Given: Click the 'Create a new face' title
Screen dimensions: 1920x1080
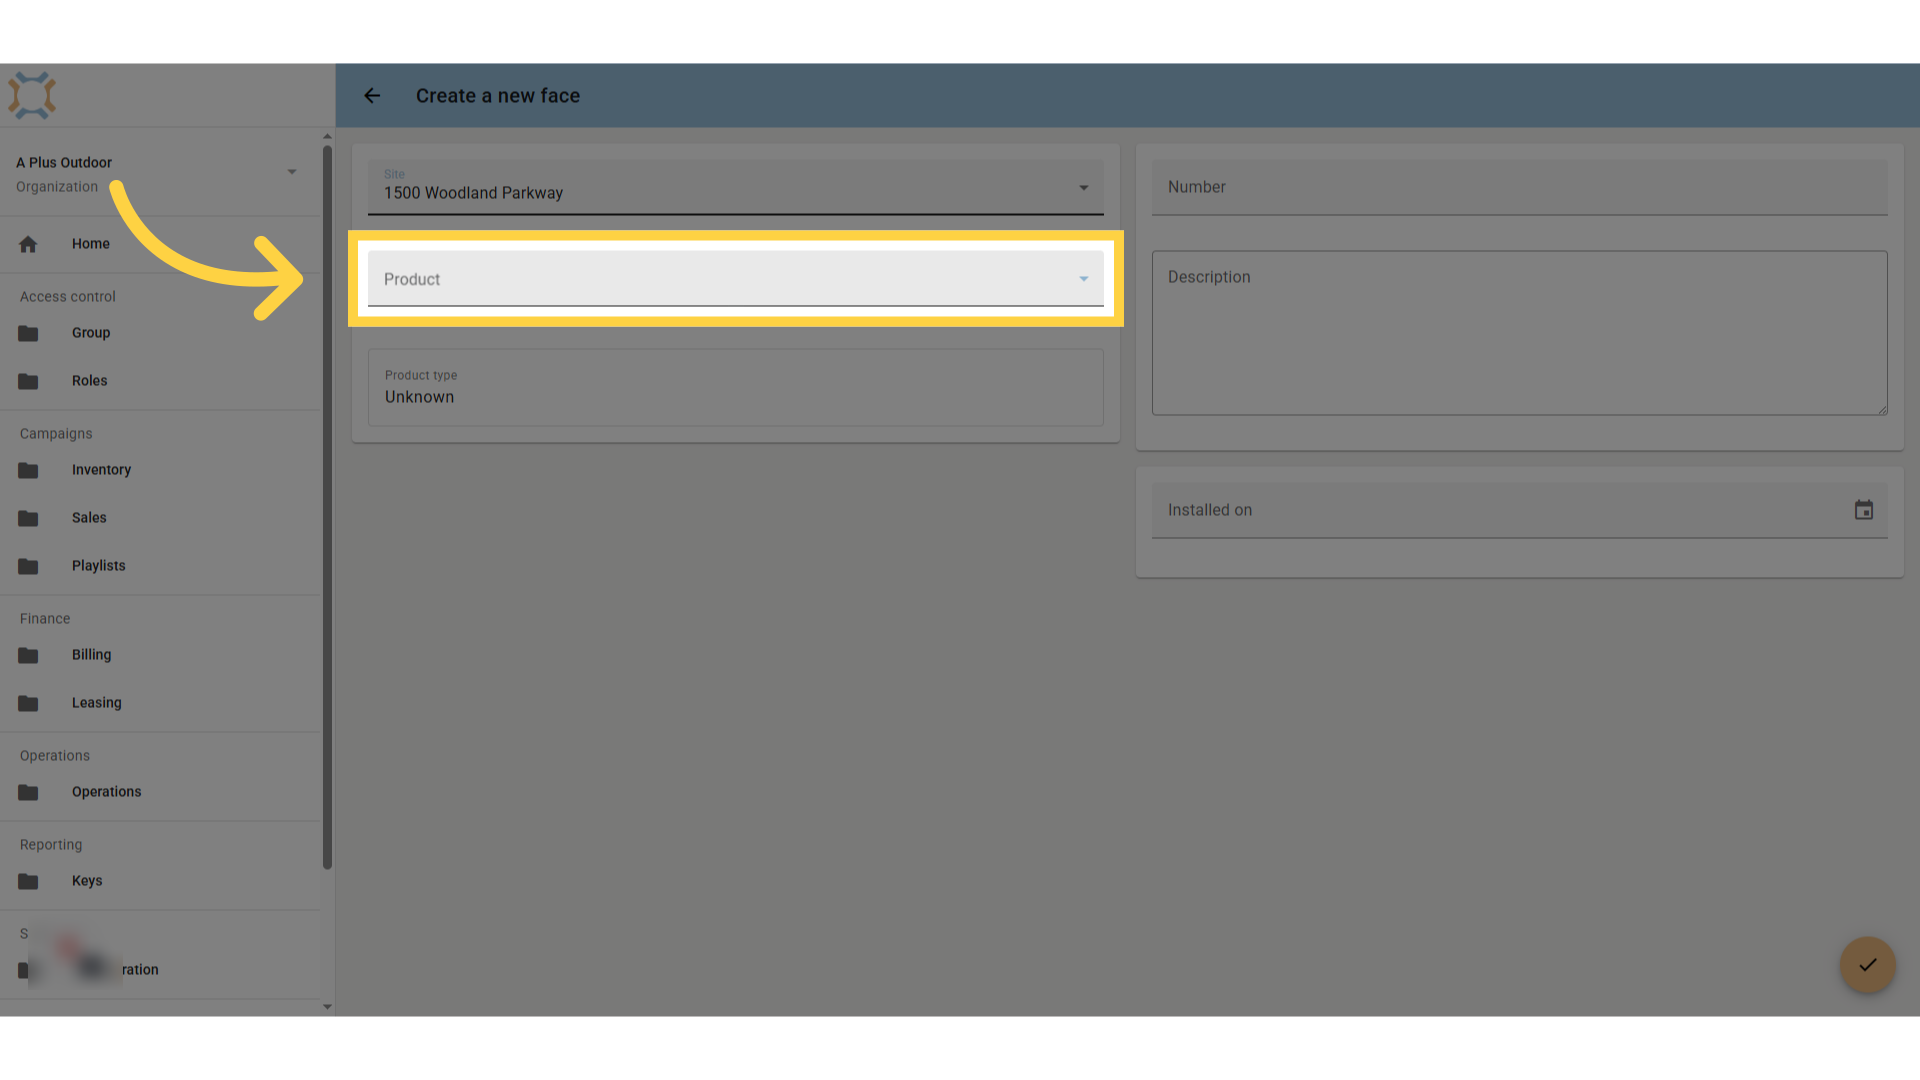Looking at the screenshot, I should 498,96.
